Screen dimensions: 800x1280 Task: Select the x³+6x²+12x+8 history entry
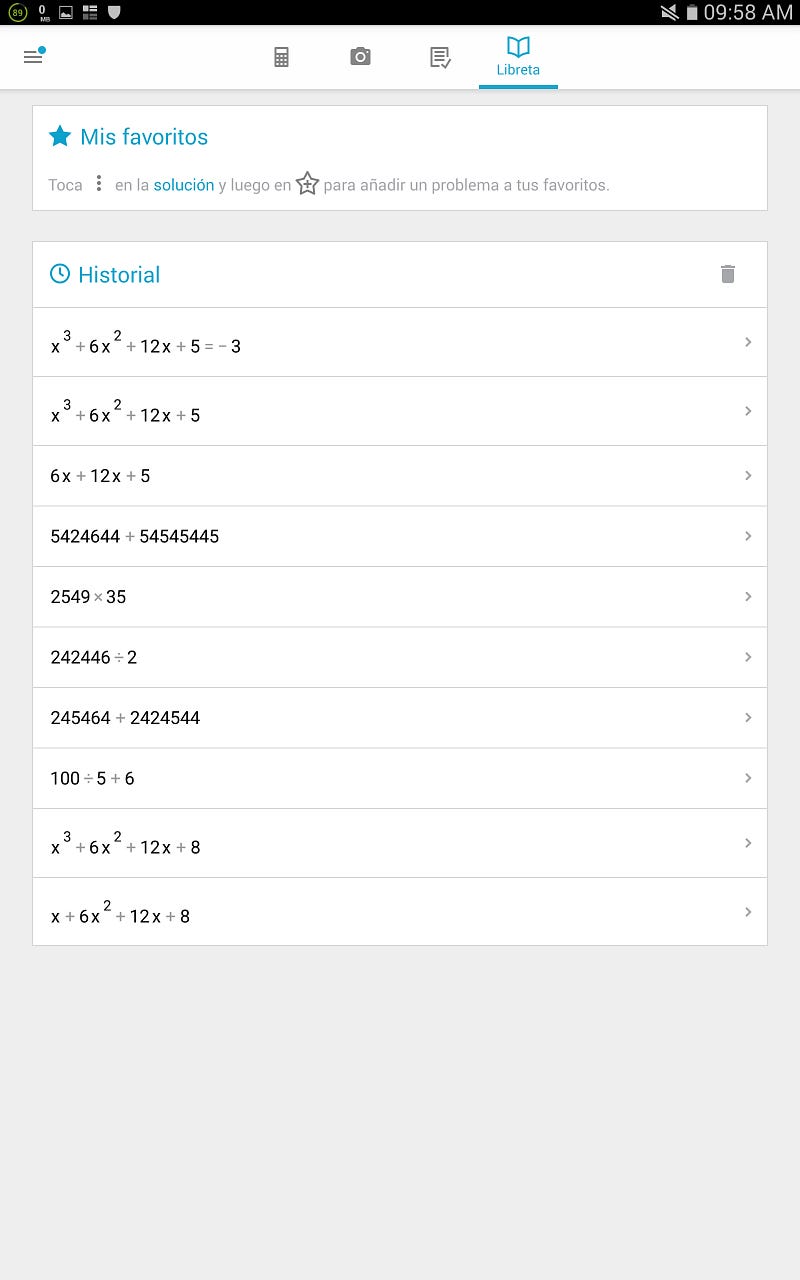tap(400, 843)
